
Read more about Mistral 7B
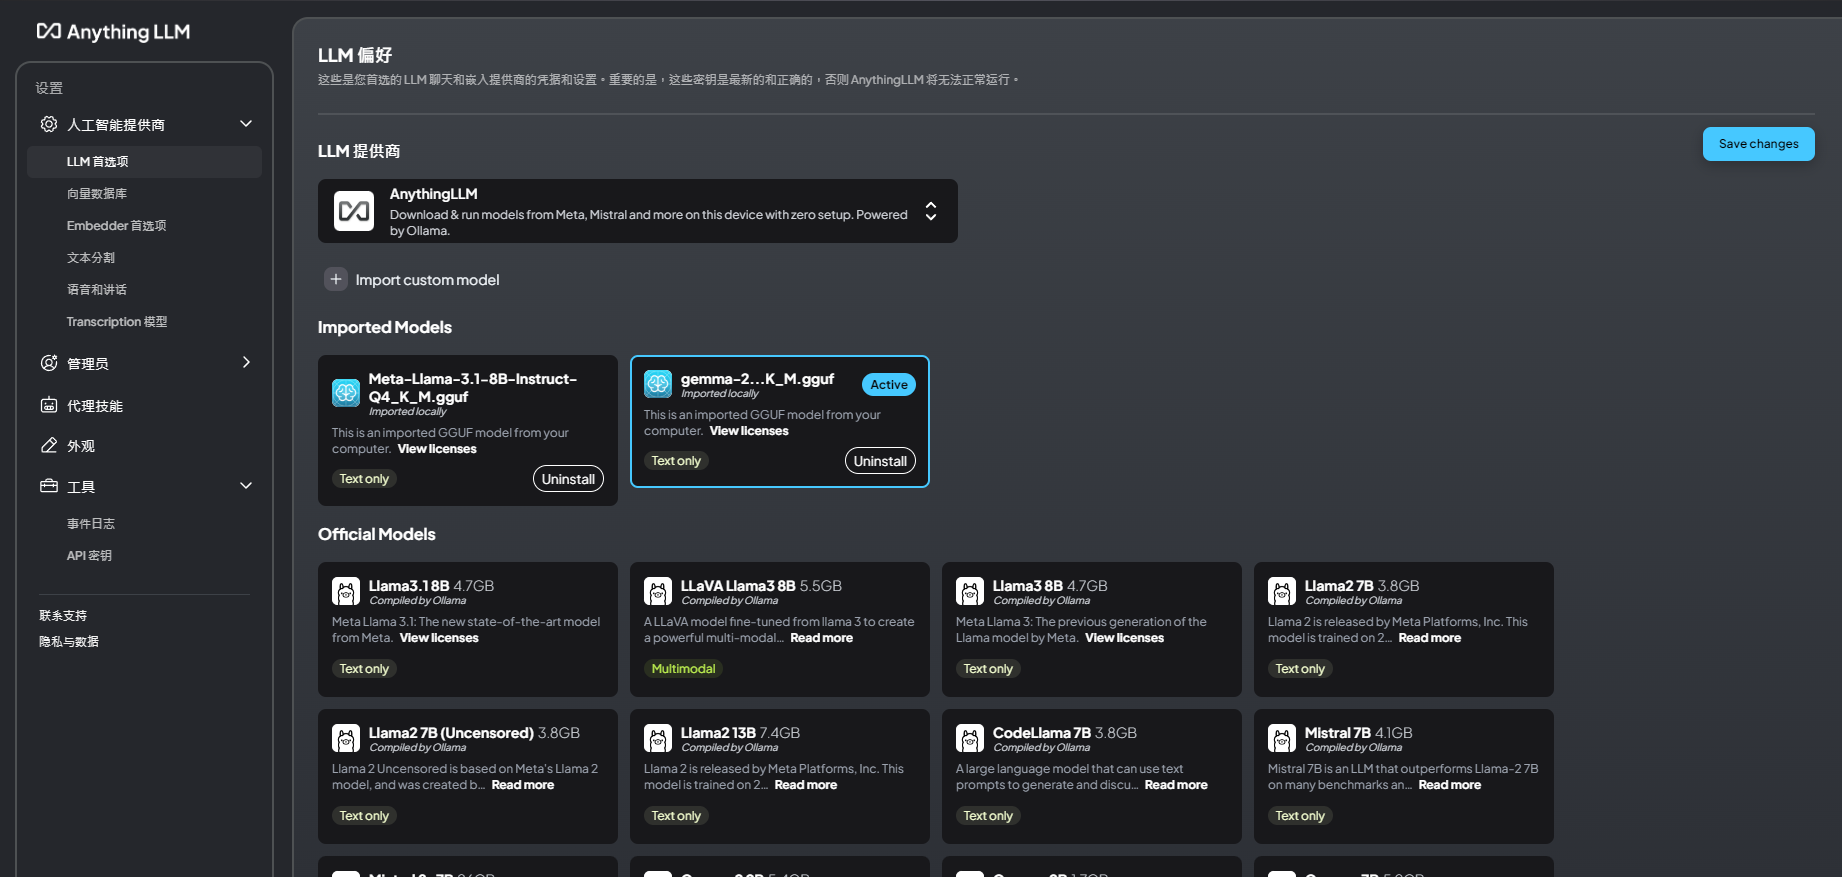(x=1450, y=785)
